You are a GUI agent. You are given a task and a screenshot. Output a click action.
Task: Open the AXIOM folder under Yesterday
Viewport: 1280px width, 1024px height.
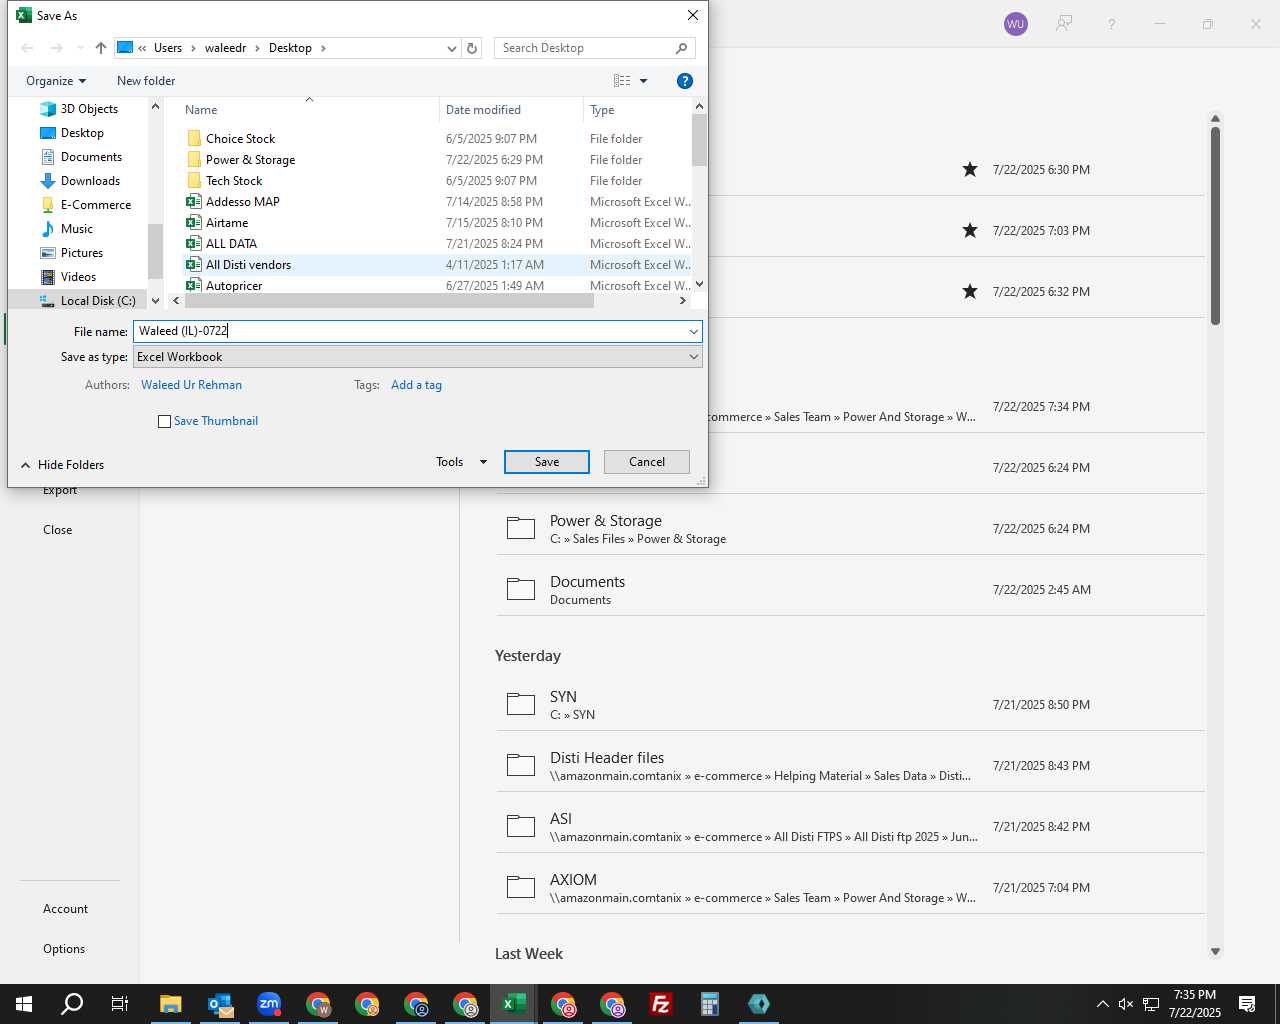850,888
